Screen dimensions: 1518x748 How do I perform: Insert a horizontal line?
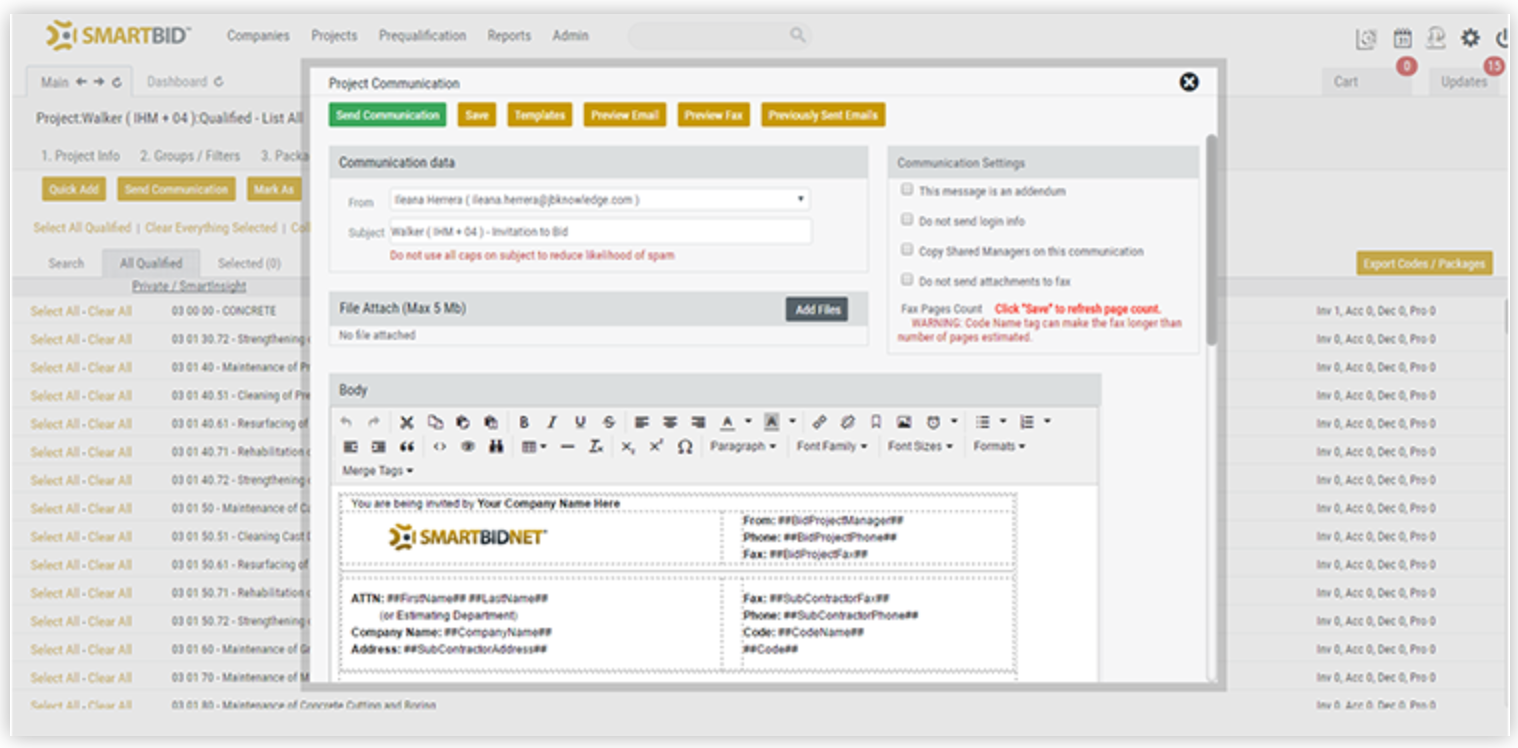coord(567,446)
